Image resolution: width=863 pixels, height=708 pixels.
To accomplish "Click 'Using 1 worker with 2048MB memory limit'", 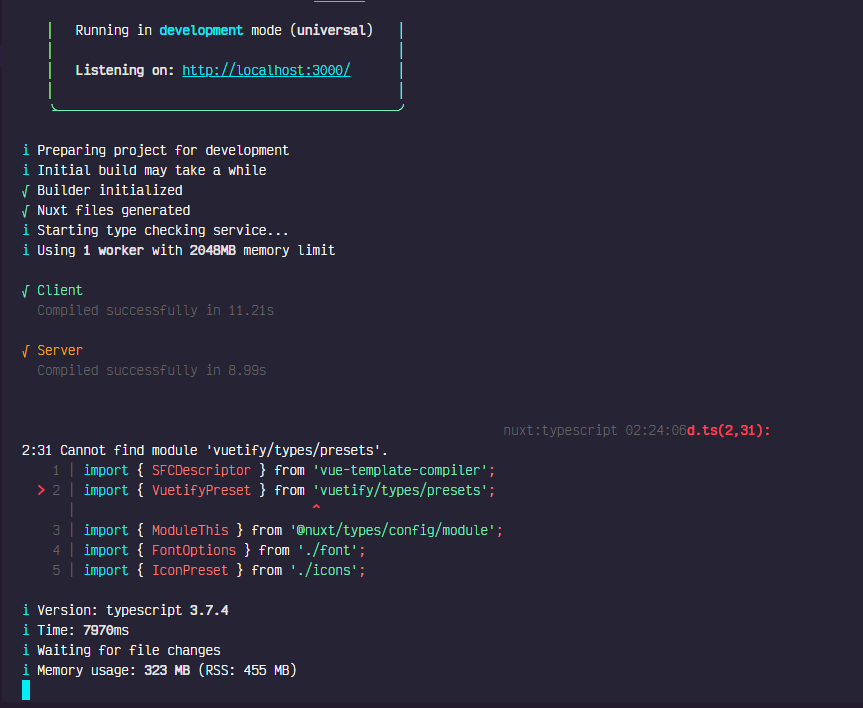I will tap(186, 250).
